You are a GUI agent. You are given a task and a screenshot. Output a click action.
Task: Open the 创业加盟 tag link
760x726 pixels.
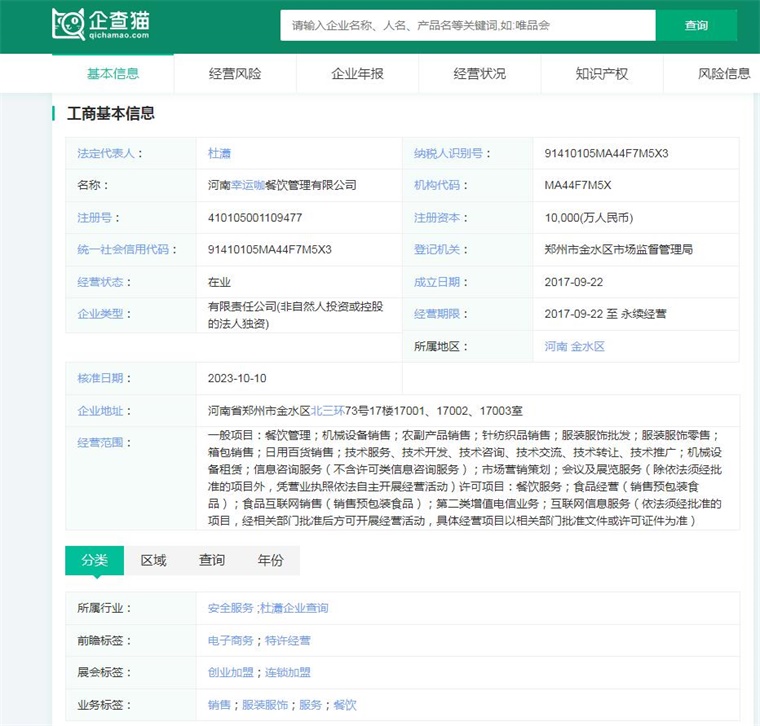pyautogui.click(x=231, y=673)
